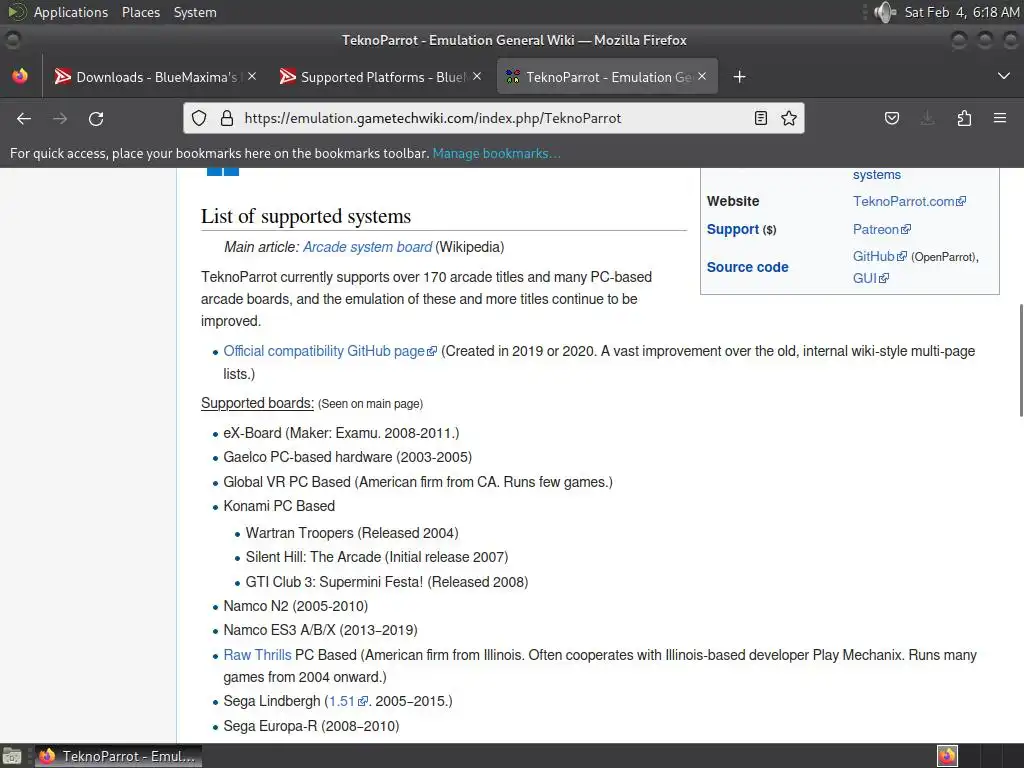Click the Namco N2 (2005-2010) entry
This screenshot has width=1024, height=768.
pyautogui.click(x=295, y=606)
